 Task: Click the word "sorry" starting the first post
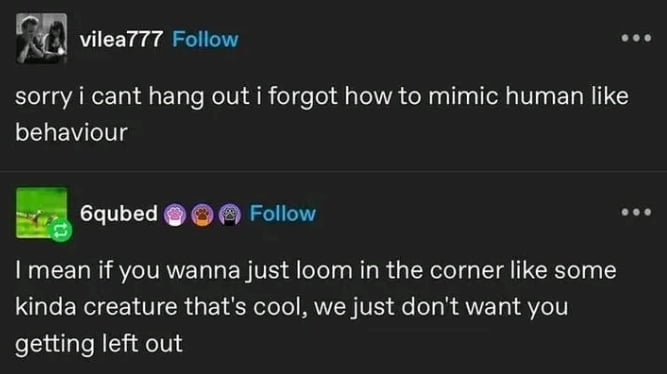point(44,97)
